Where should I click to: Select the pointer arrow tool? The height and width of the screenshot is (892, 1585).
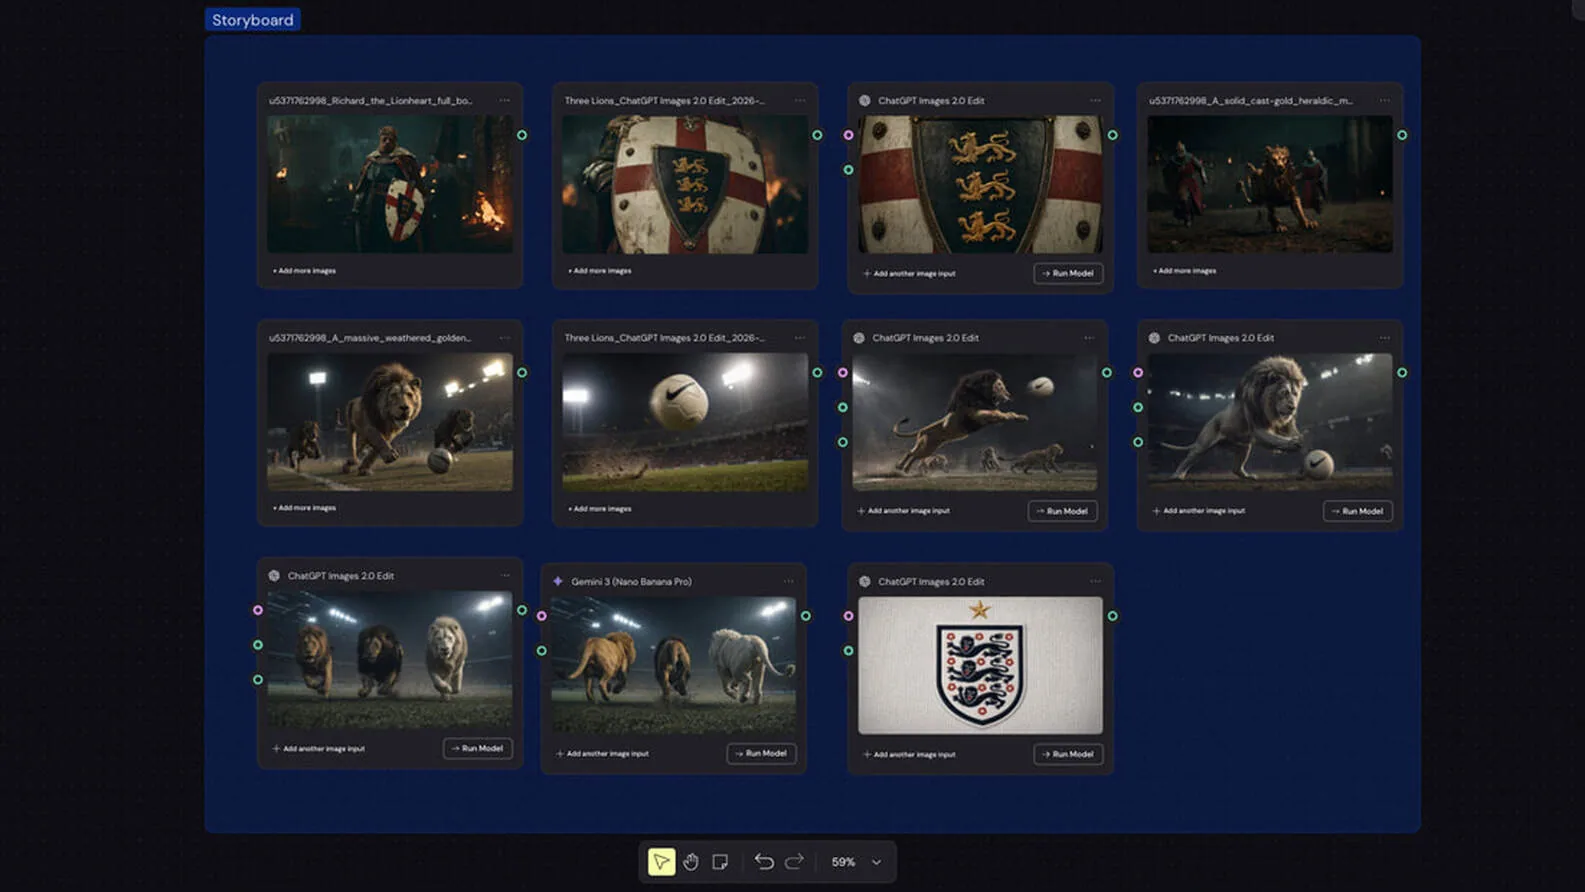pos(661,862)
